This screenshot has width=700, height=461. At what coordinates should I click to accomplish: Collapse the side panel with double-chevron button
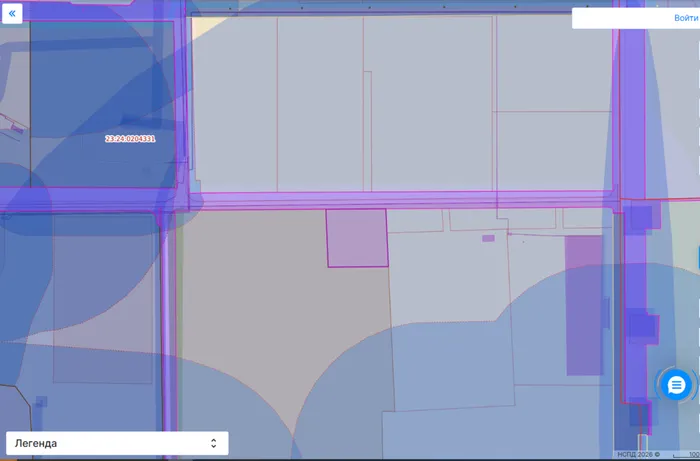[x=12, y=13]
